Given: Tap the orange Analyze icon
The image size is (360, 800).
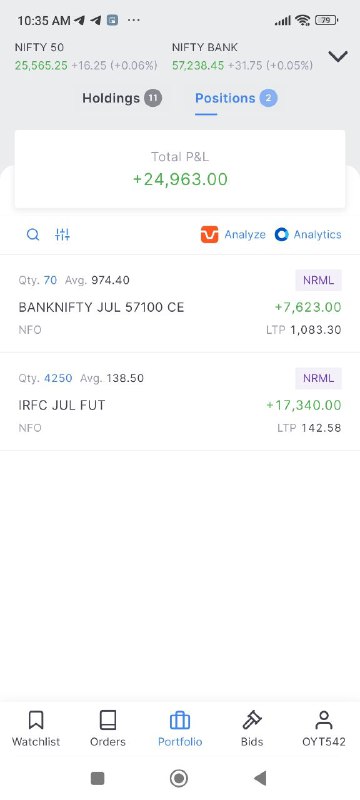Looking at the screenshot, I should (x=209, y=235).
